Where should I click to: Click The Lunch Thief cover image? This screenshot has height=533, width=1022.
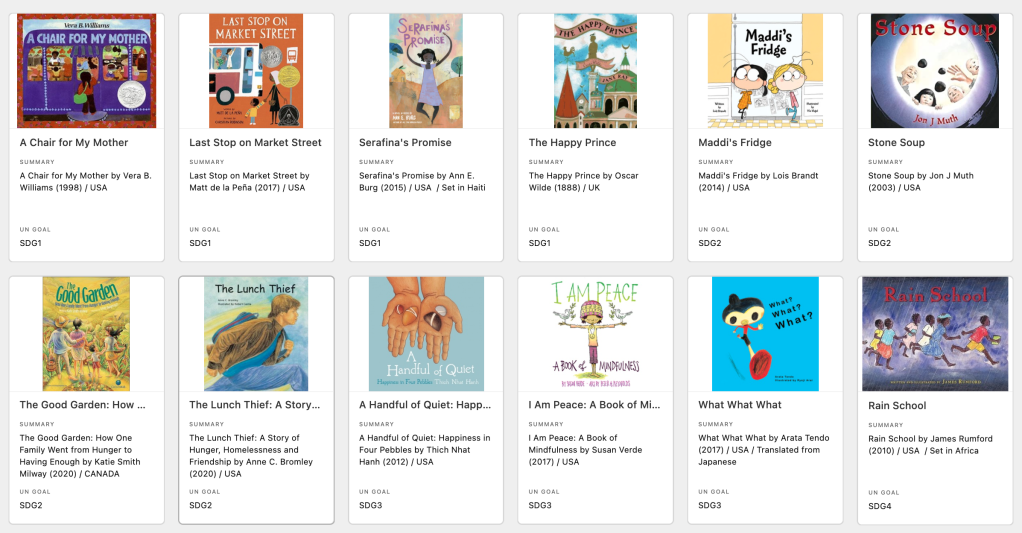[x=256, y=334]
